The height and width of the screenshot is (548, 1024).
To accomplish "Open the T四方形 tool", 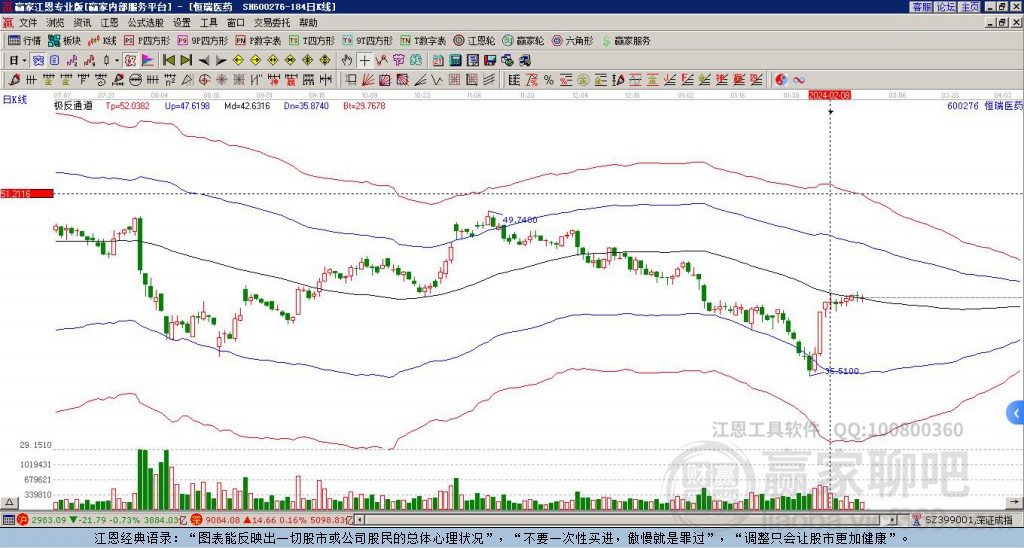I will pyautogui.click(x=313, y=40).
